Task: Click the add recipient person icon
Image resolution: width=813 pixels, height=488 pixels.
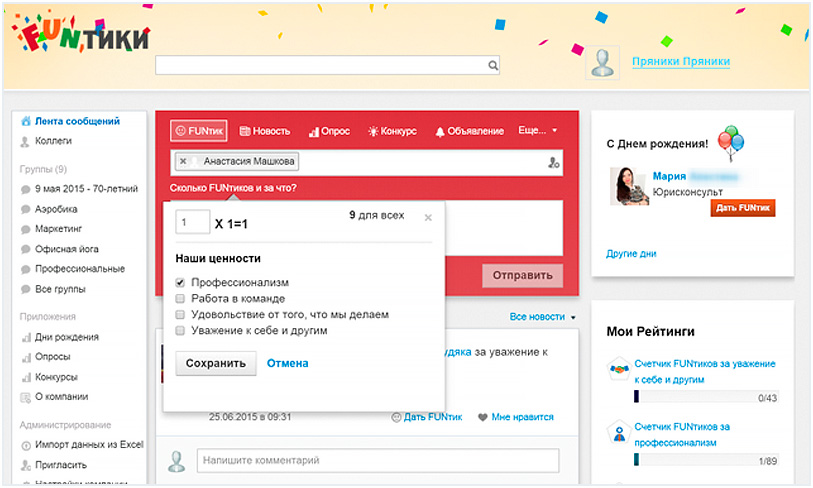Action: pyautogui.click(x=553, y=163)
